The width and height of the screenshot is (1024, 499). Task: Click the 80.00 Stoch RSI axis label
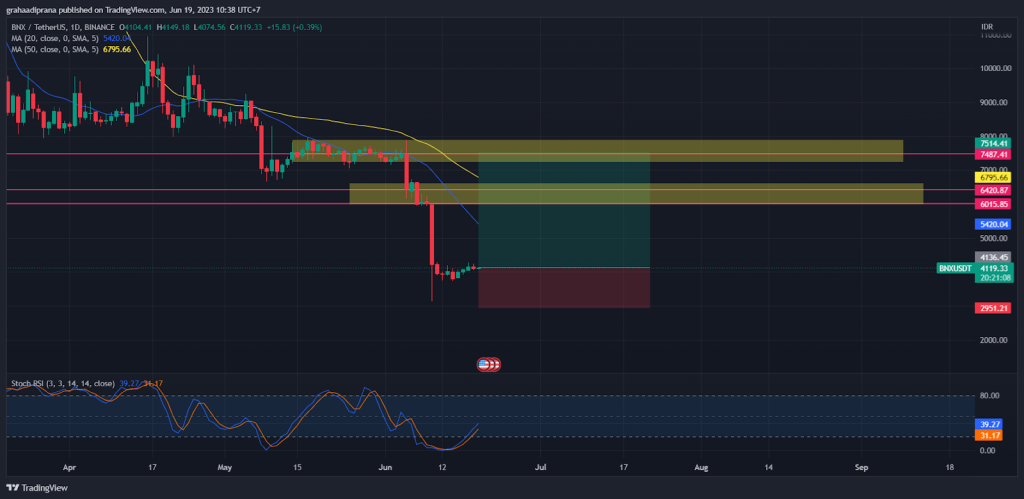[988, 396]
